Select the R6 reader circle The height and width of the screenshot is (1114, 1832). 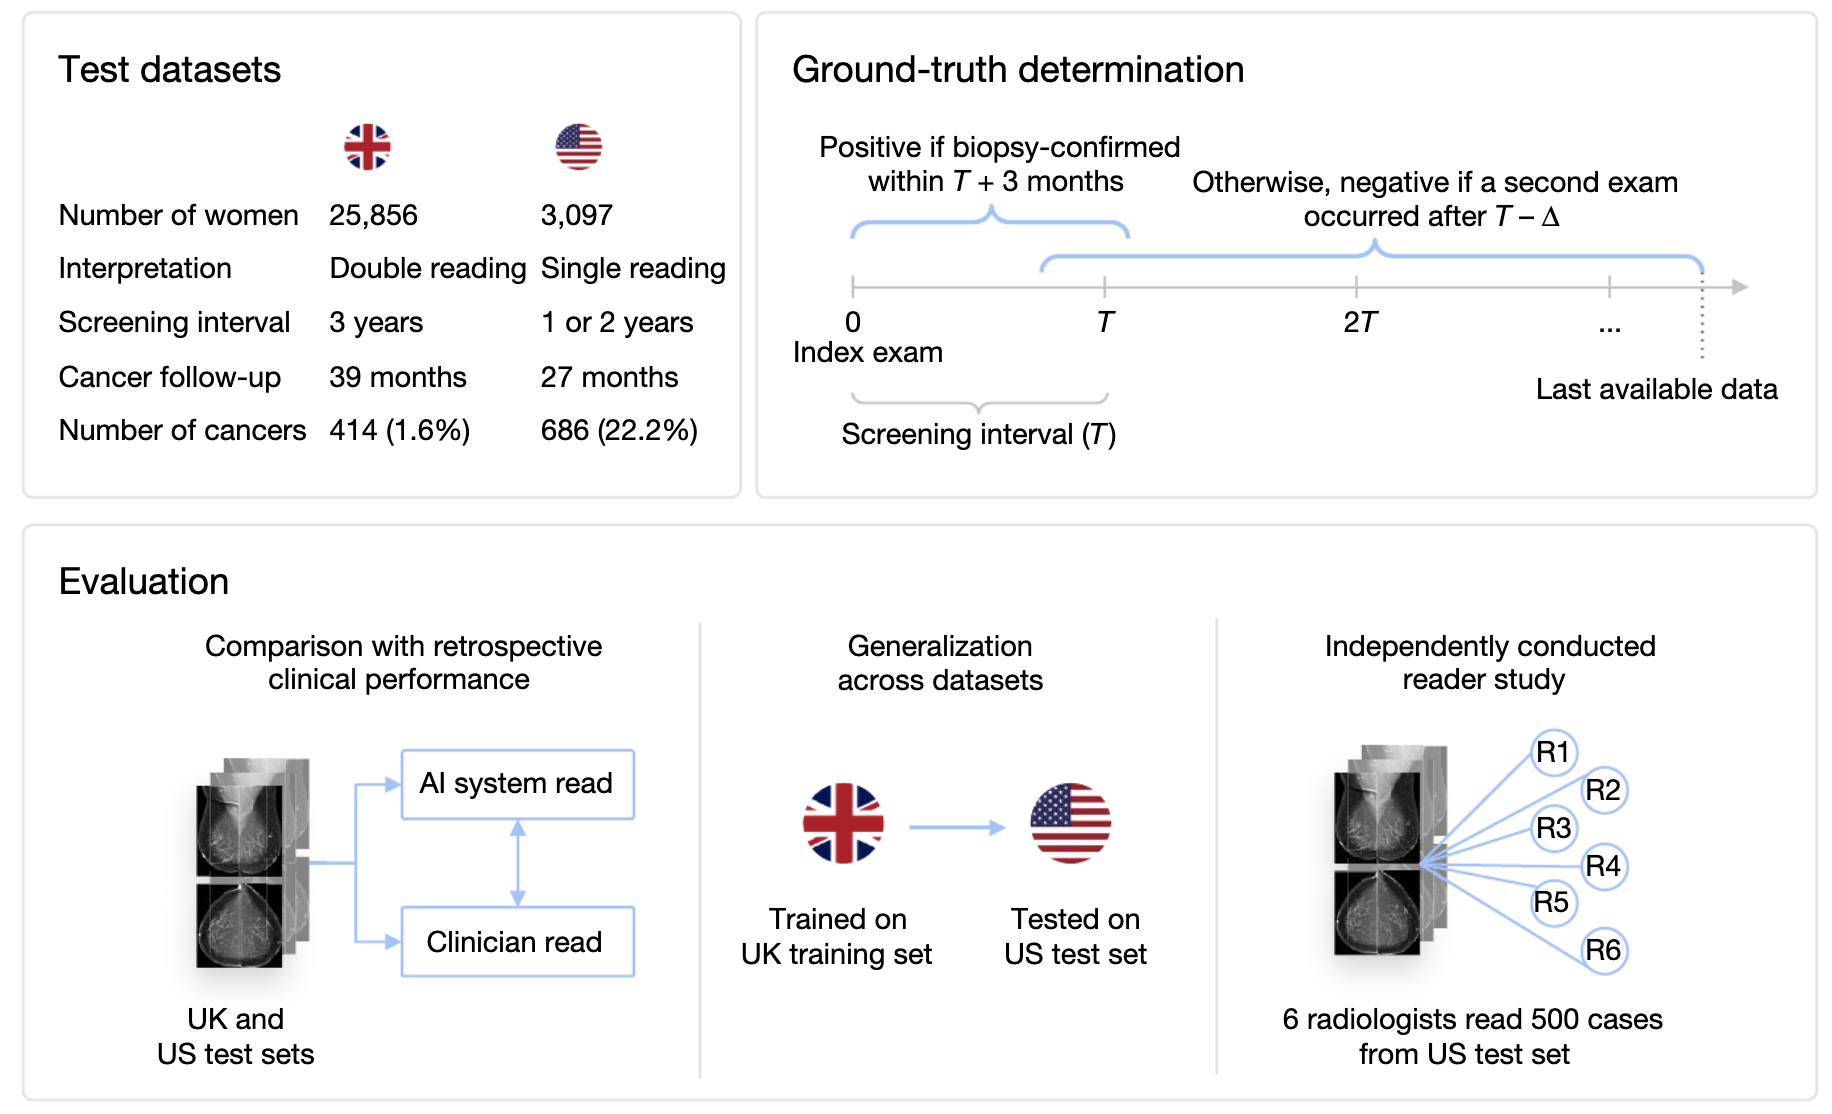(x=1603, y=949)
